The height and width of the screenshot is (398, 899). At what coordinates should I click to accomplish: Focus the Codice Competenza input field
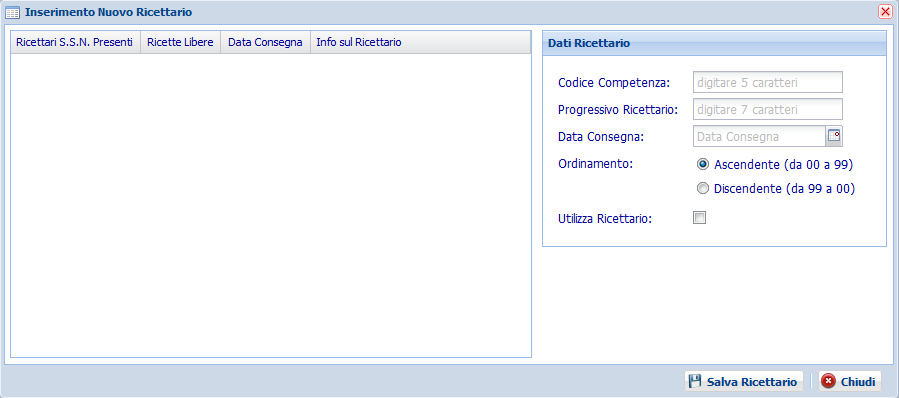(x=768, y=82)
